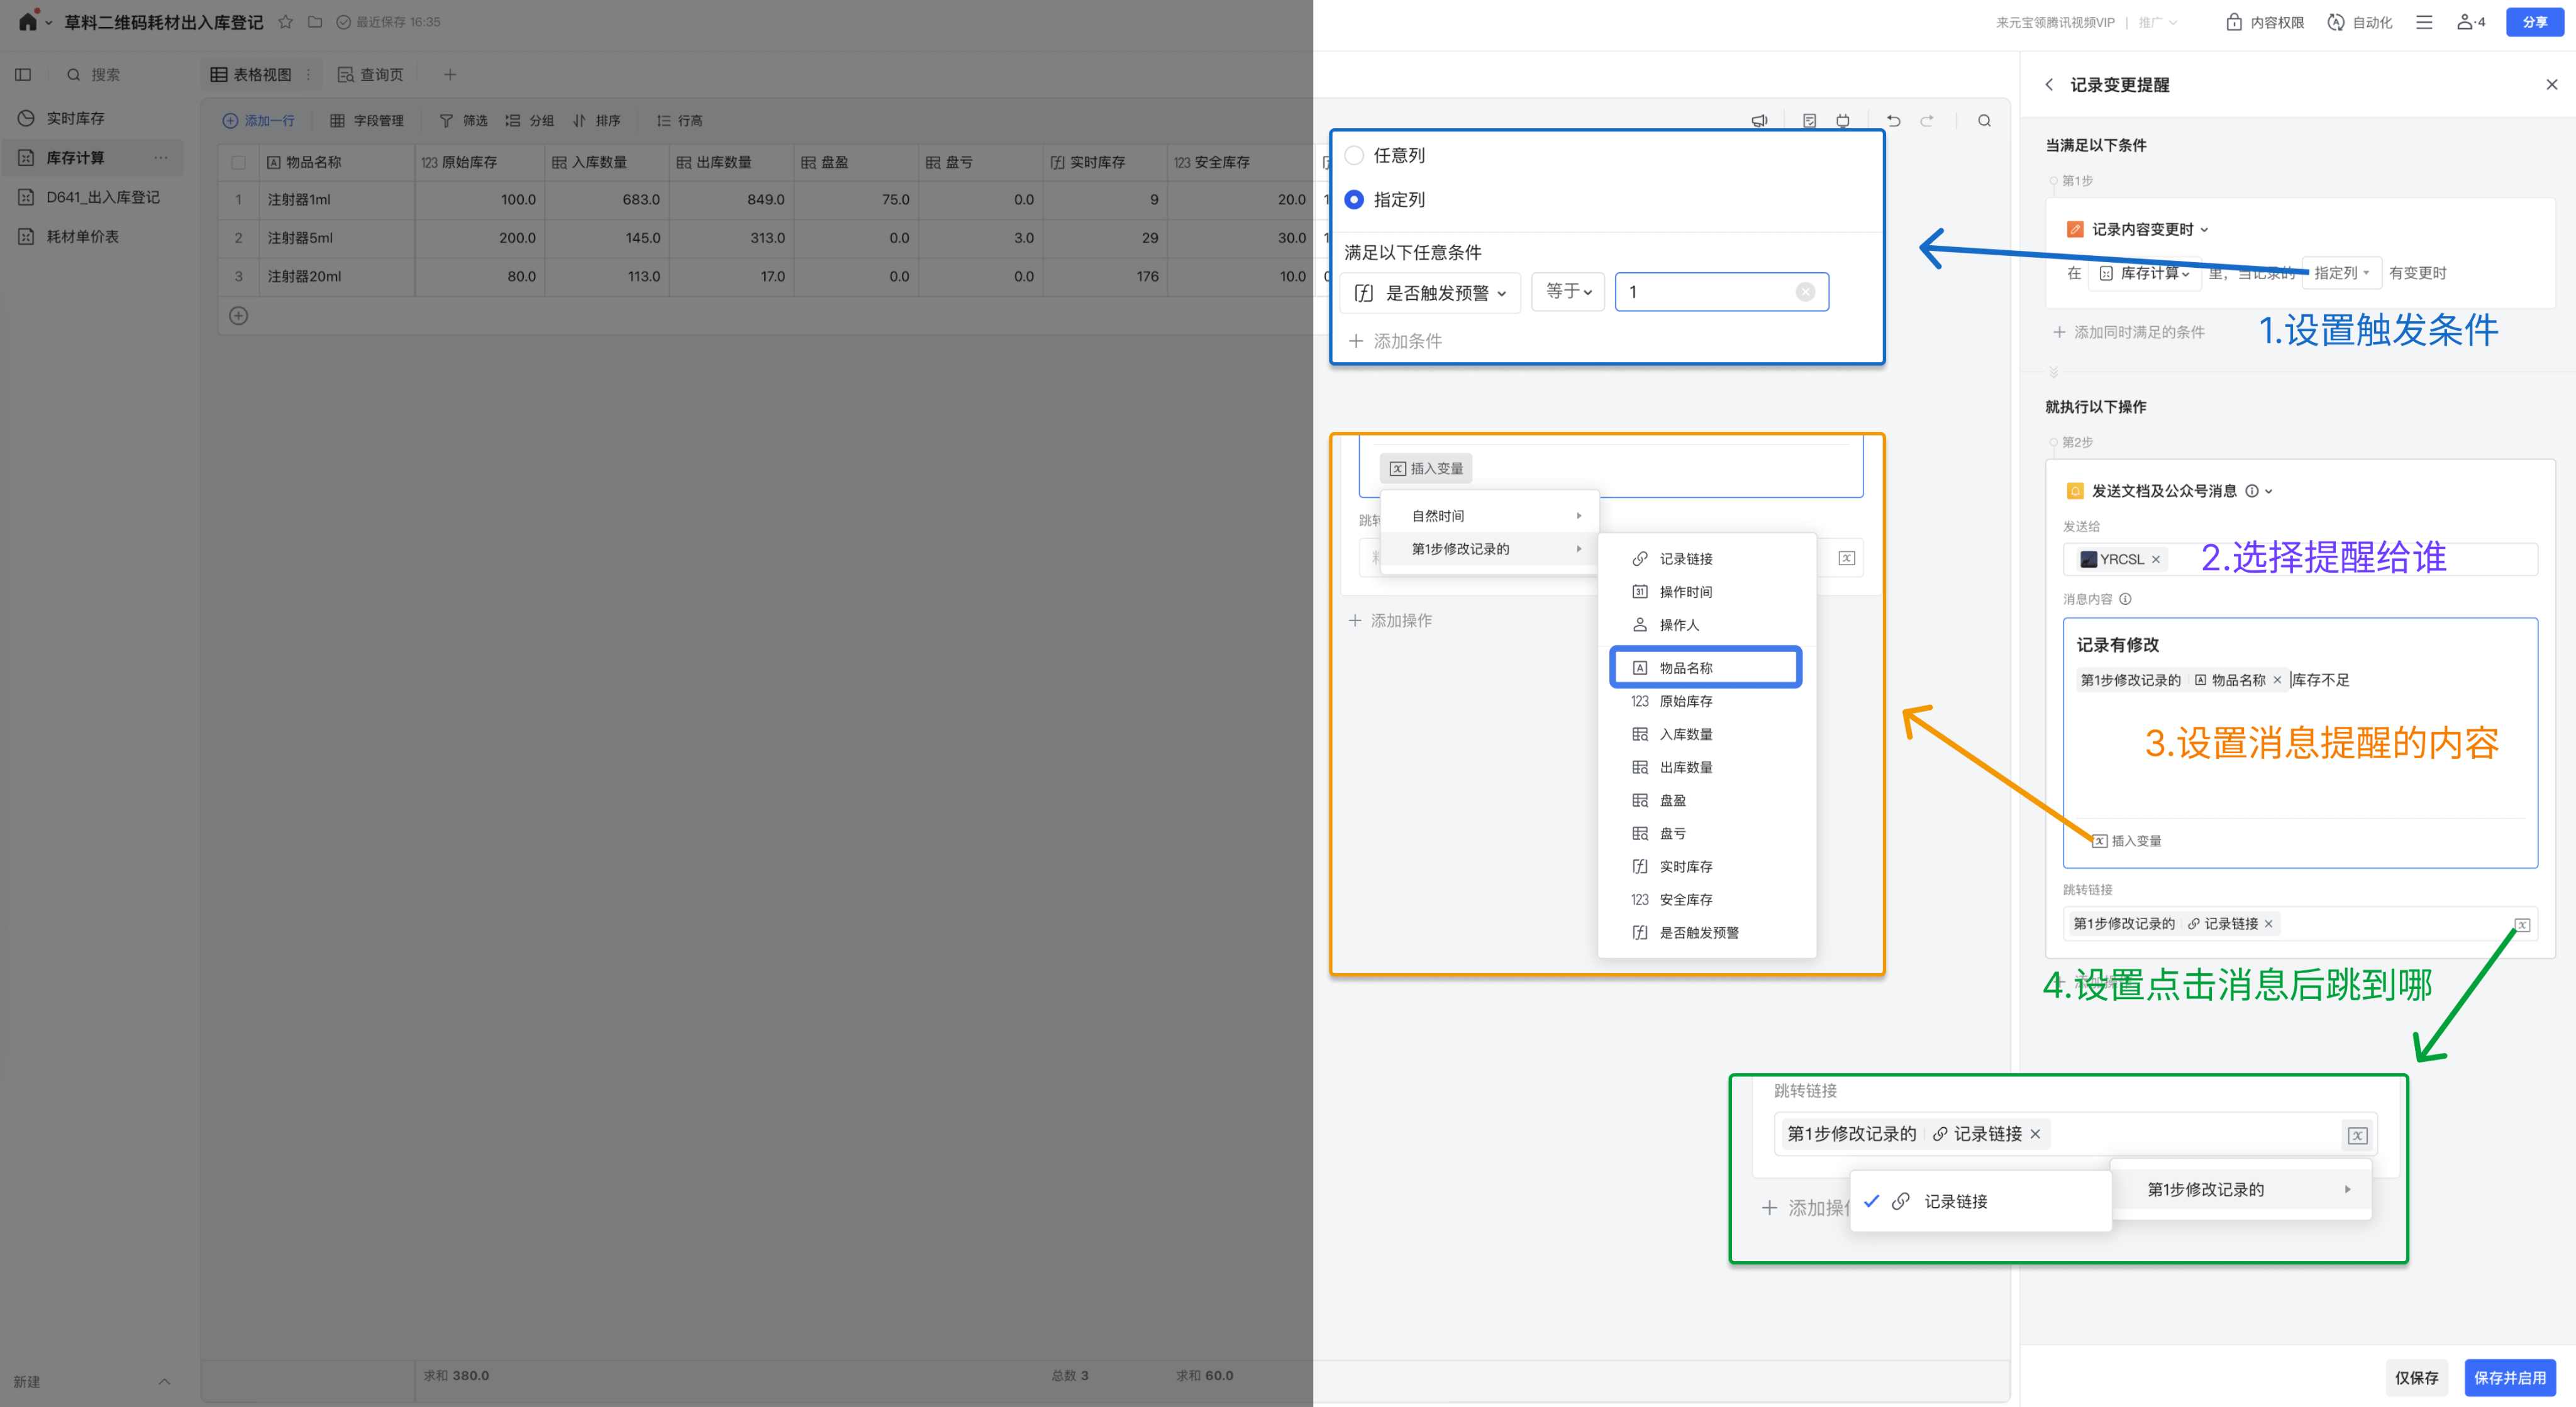The image size is (2576, 1407).
Task: Click the back arrow beside 记录变更提醒
Action: click(x=2049, y=85)
